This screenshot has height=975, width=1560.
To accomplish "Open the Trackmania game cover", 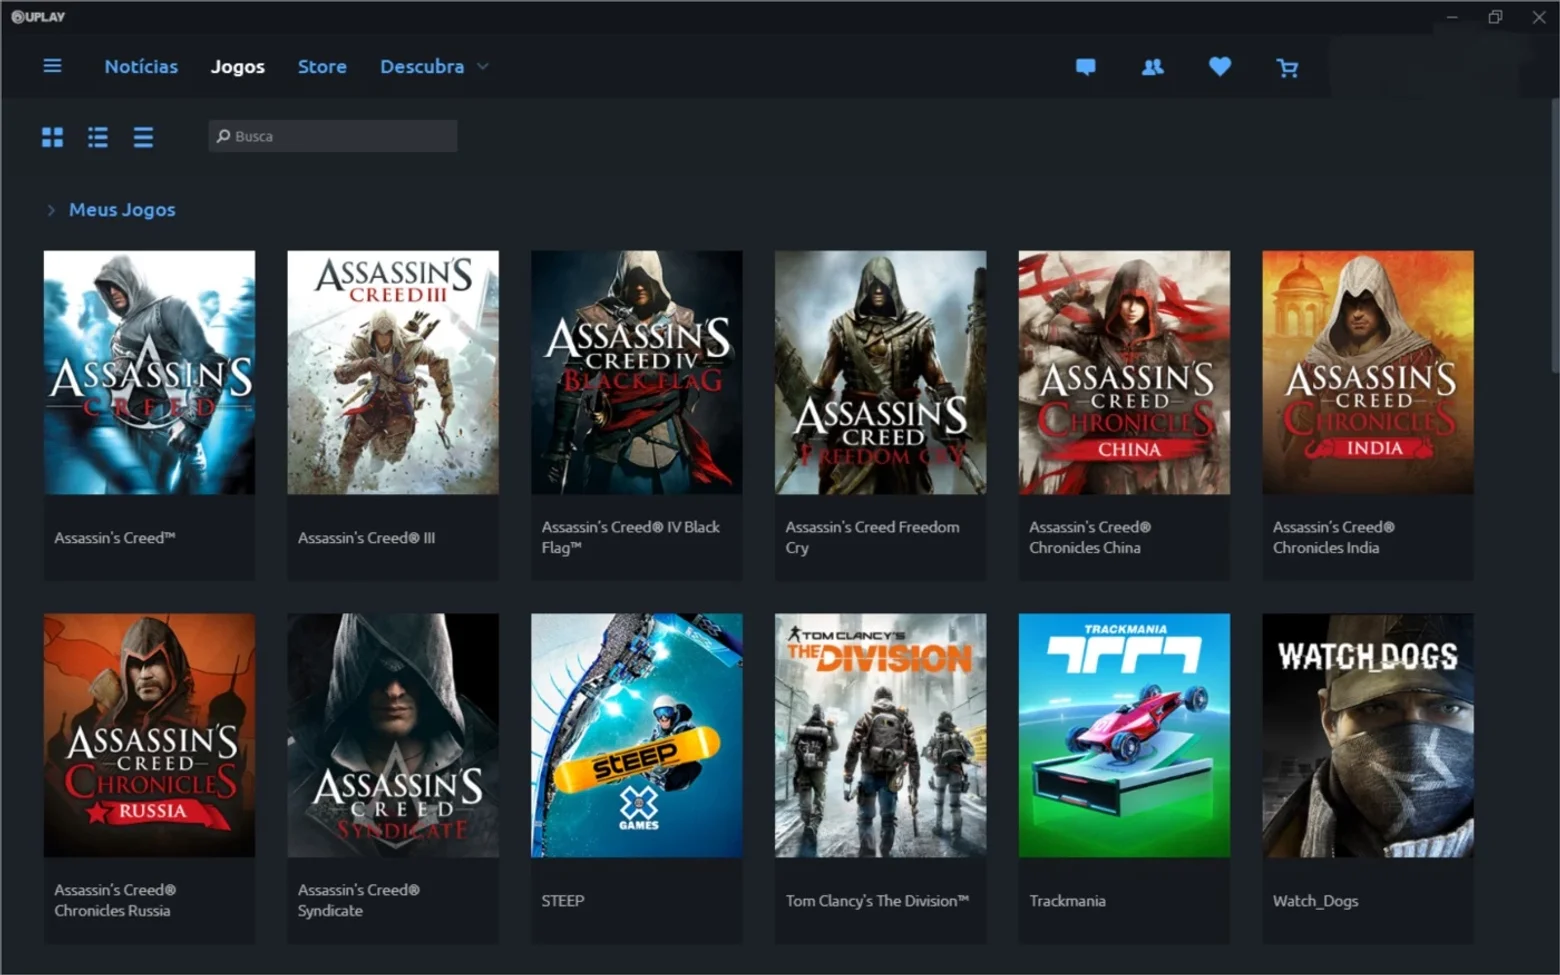I will click(x=1124, y=735).
